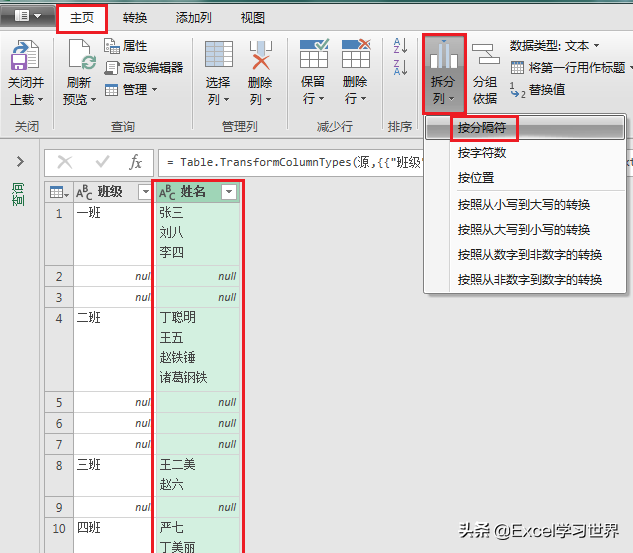Sort ascending with the A-Z icon

pos(400,46)
